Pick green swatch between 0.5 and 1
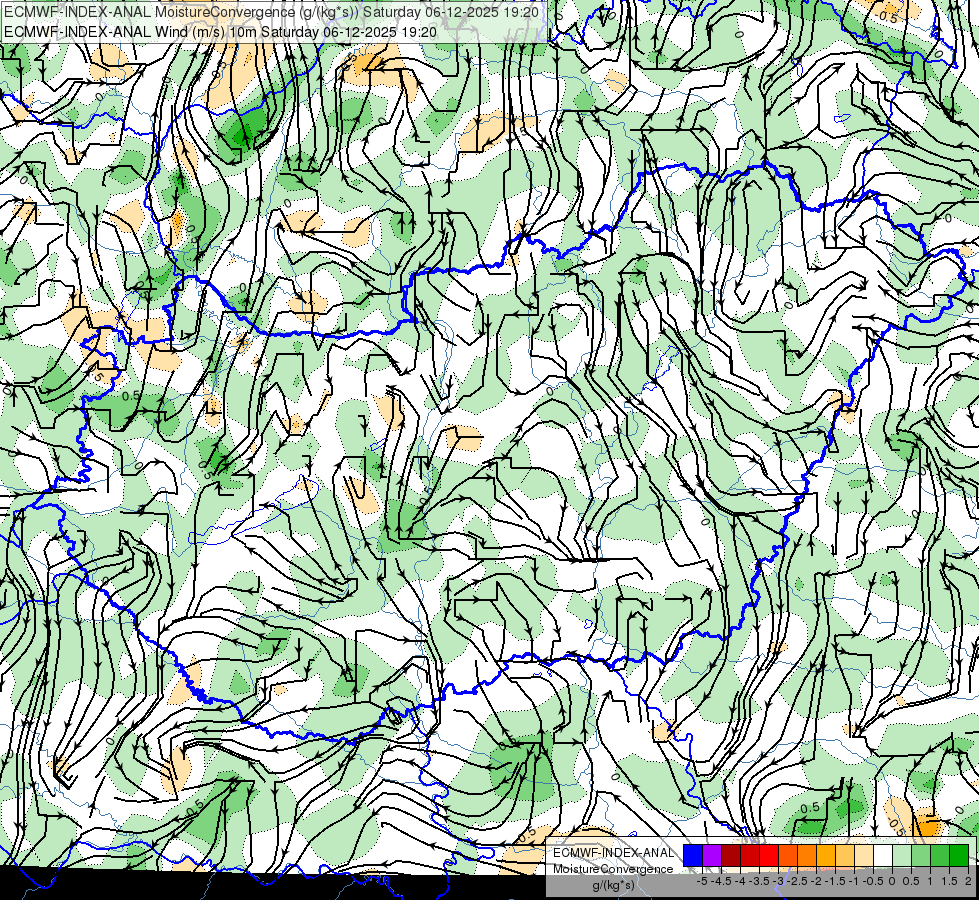The image size is (979, 900). pyautogui.click(x=921, y=855)
